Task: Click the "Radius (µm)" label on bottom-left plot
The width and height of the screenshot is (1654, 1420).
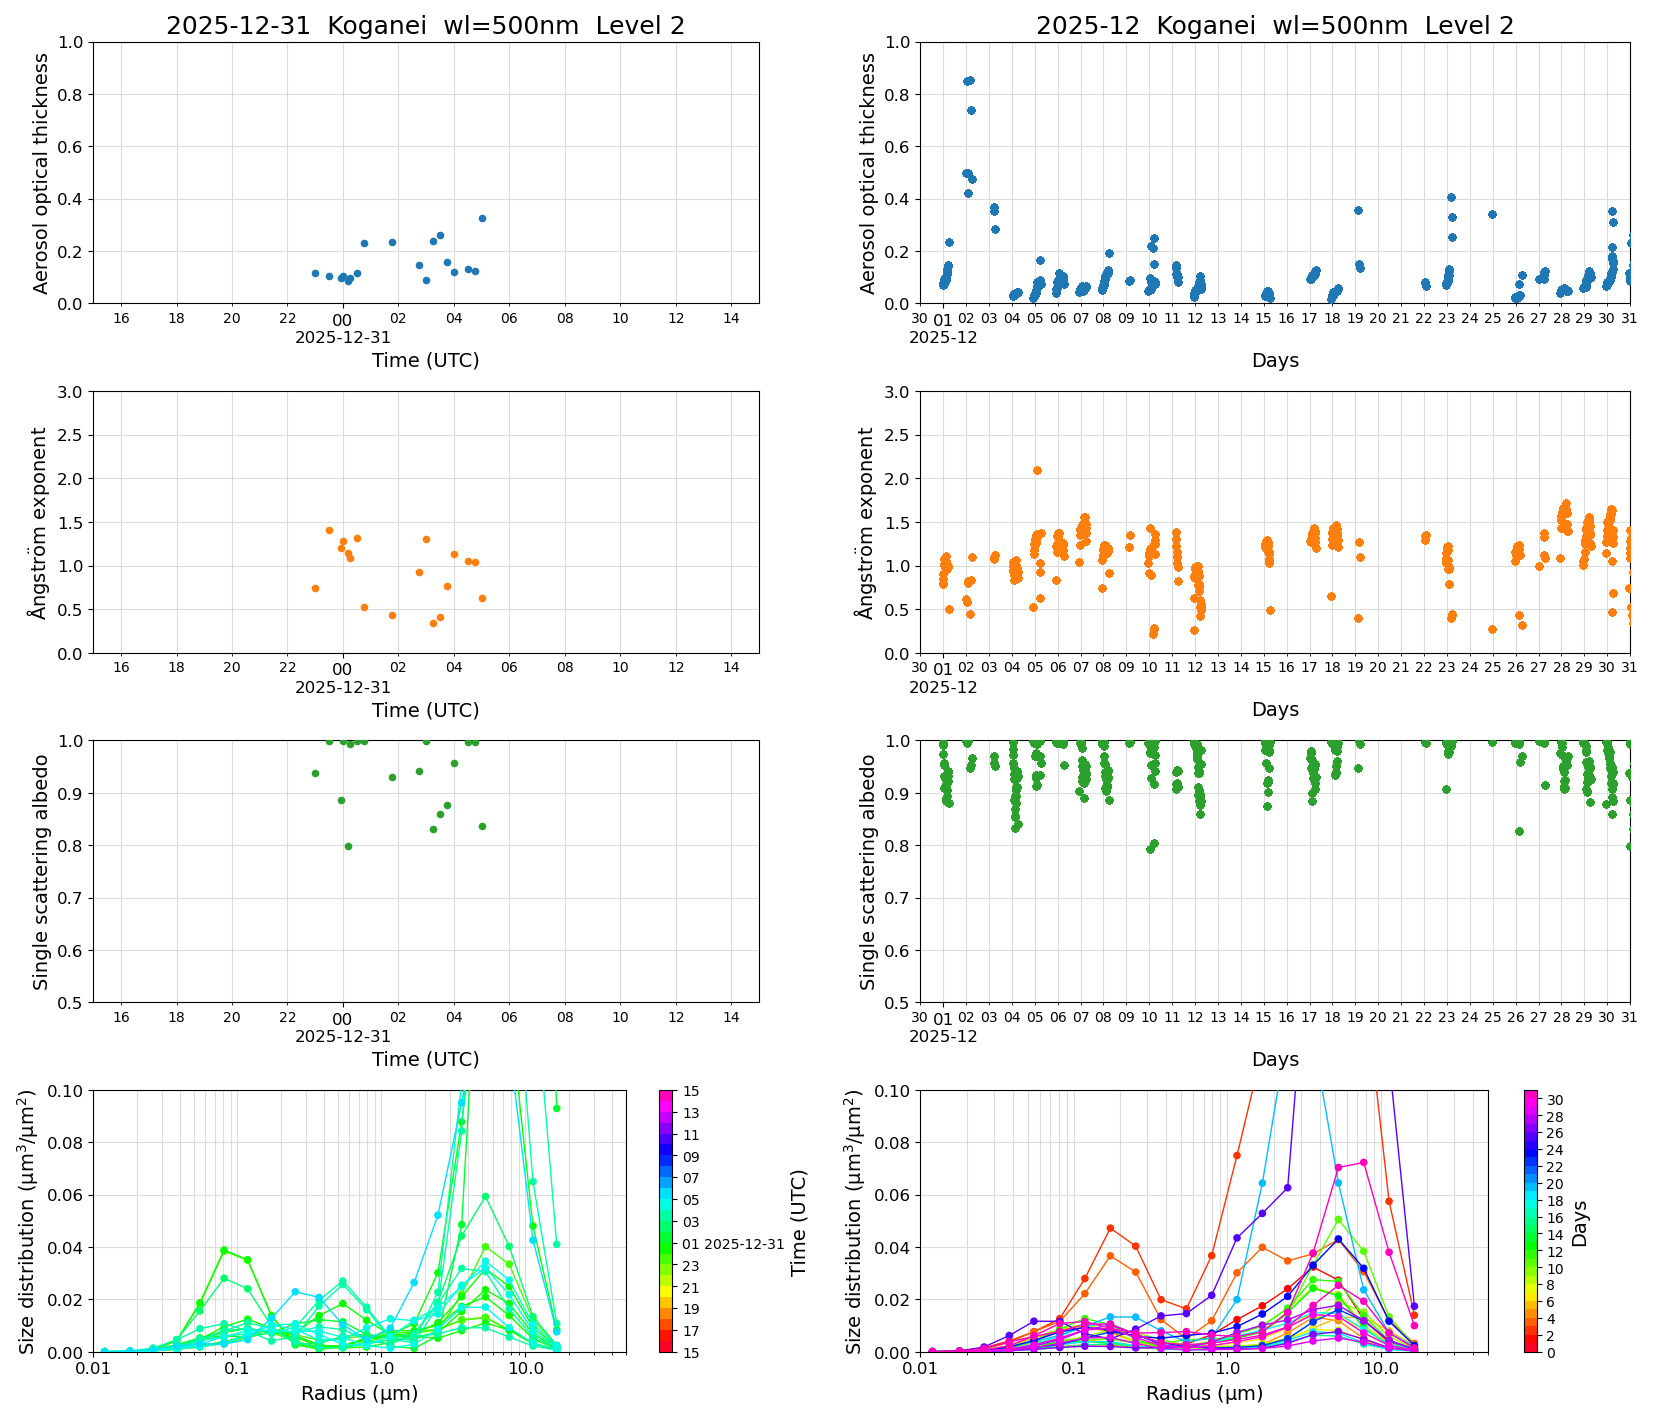Action: click(361, 1391)
